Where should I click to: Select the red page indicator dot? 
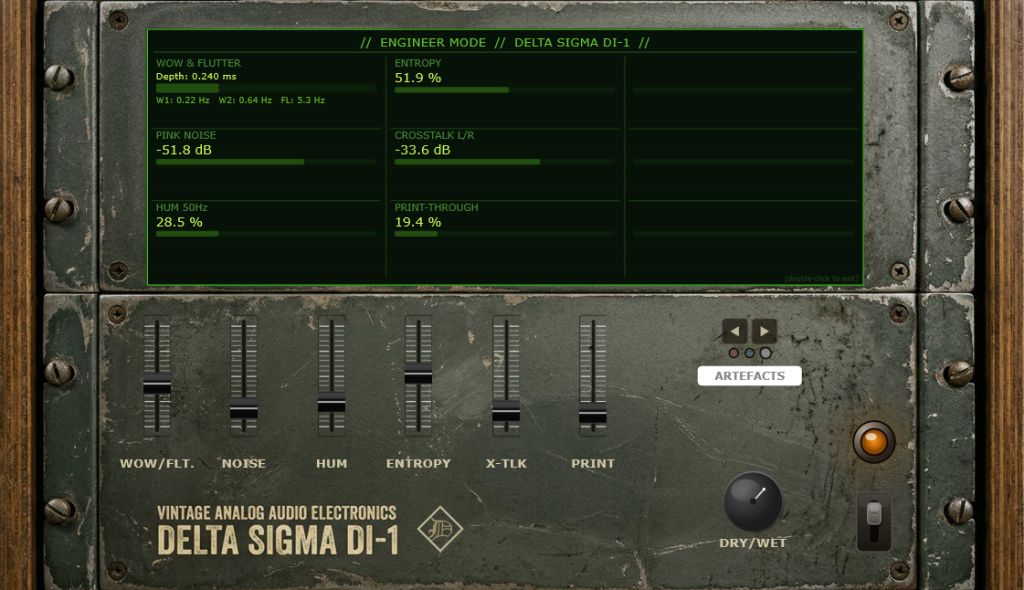pyautogui.click(x=734, y=353)
